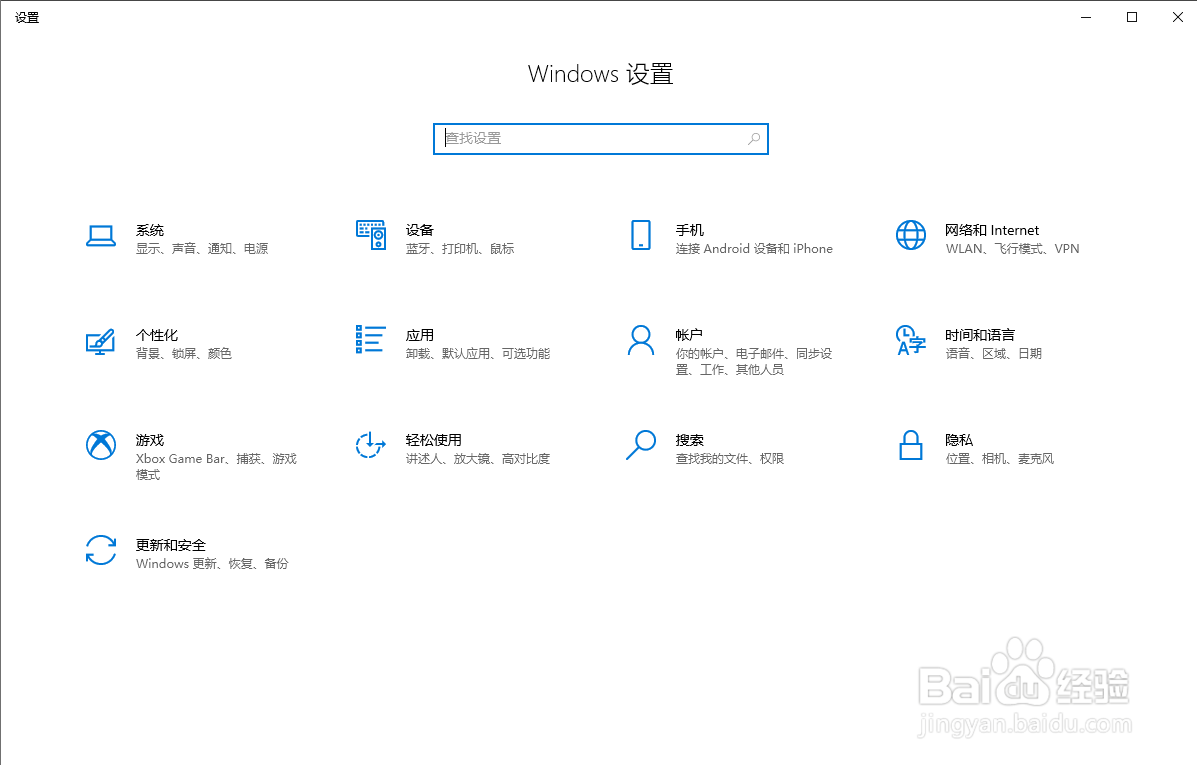Close the 设置 window

(1177, 17)
